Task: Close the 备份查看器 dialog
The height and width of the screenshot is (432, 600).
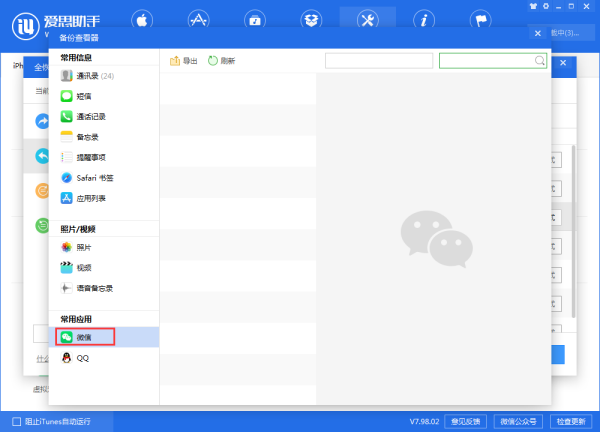Action: [538, 34]
